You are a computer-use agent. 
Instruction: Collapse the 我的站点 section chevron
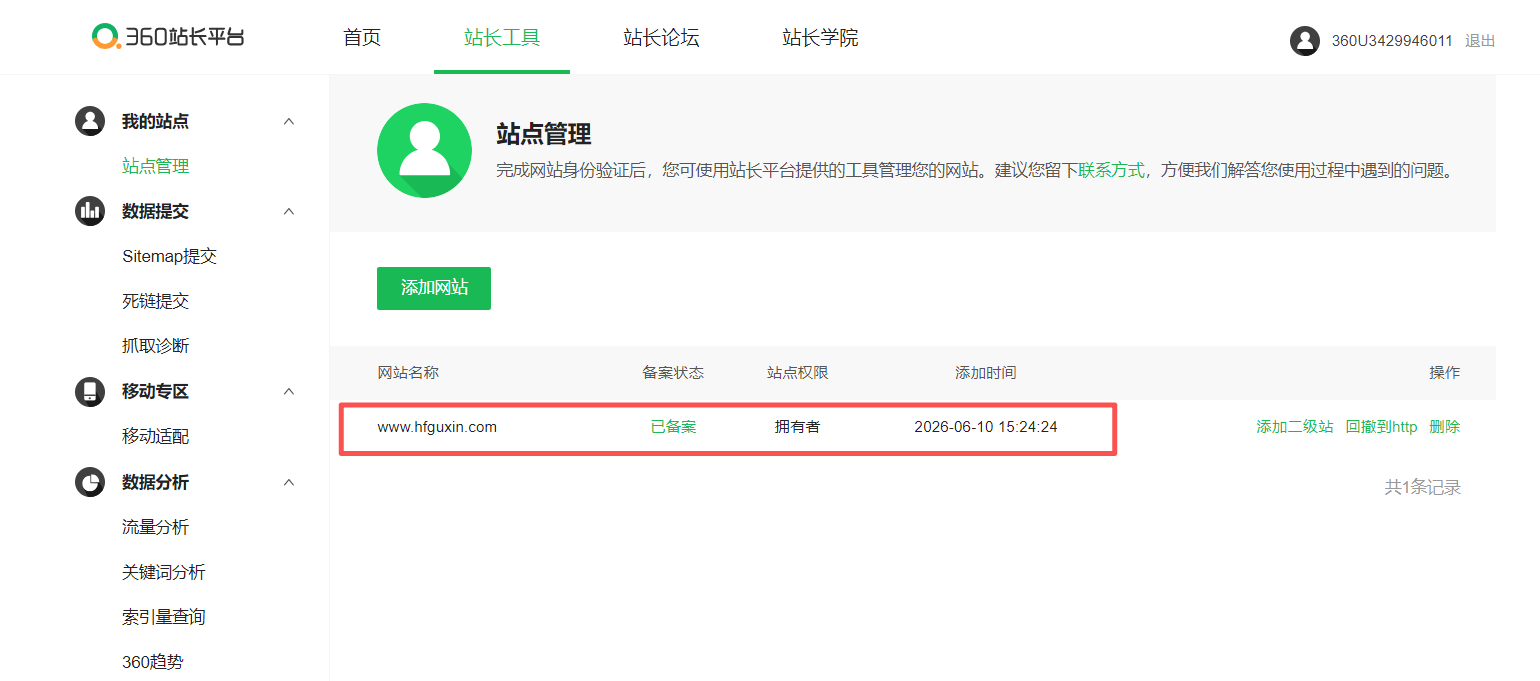(289, 121)
